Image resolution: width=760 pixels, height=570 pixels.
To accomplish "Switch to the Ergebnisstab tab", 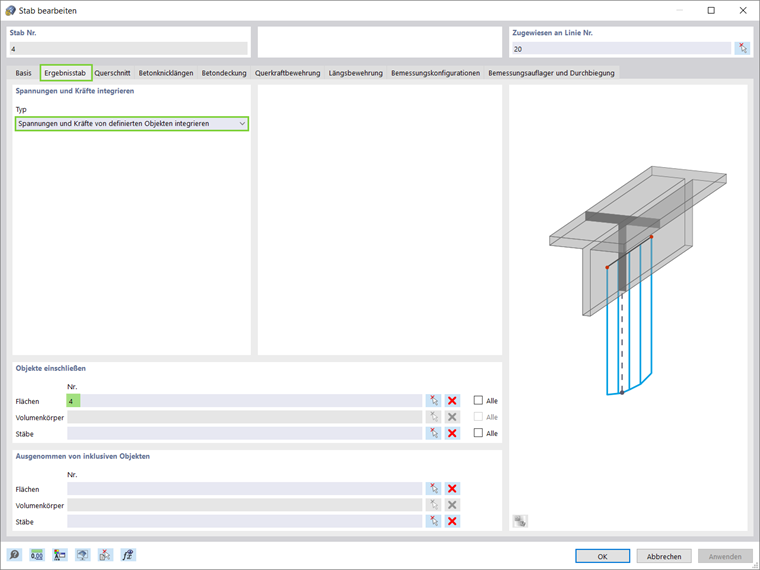I will coord(65,73).
